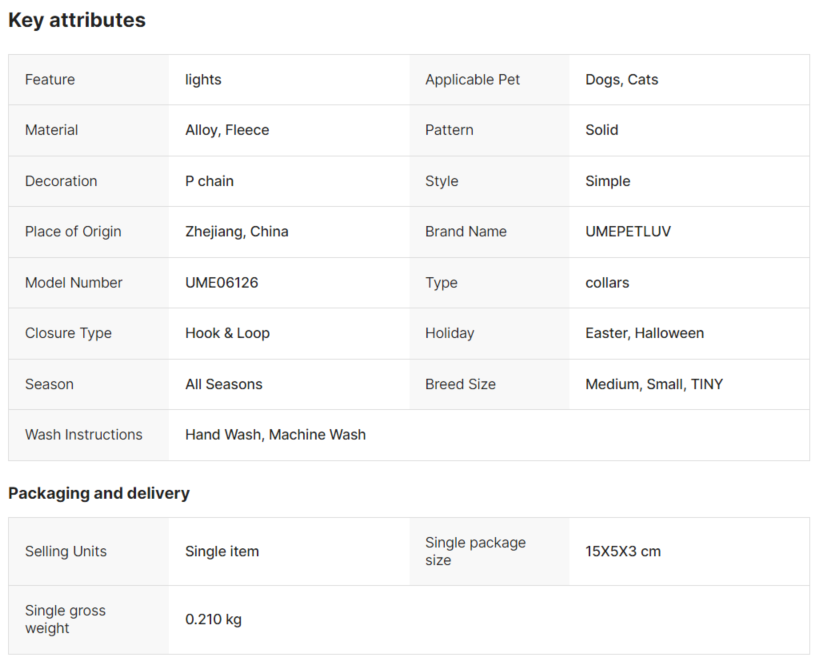Viewport: 814px width, 664px height.
Task: Select the Feature value lights
Action: click(203, 79)
